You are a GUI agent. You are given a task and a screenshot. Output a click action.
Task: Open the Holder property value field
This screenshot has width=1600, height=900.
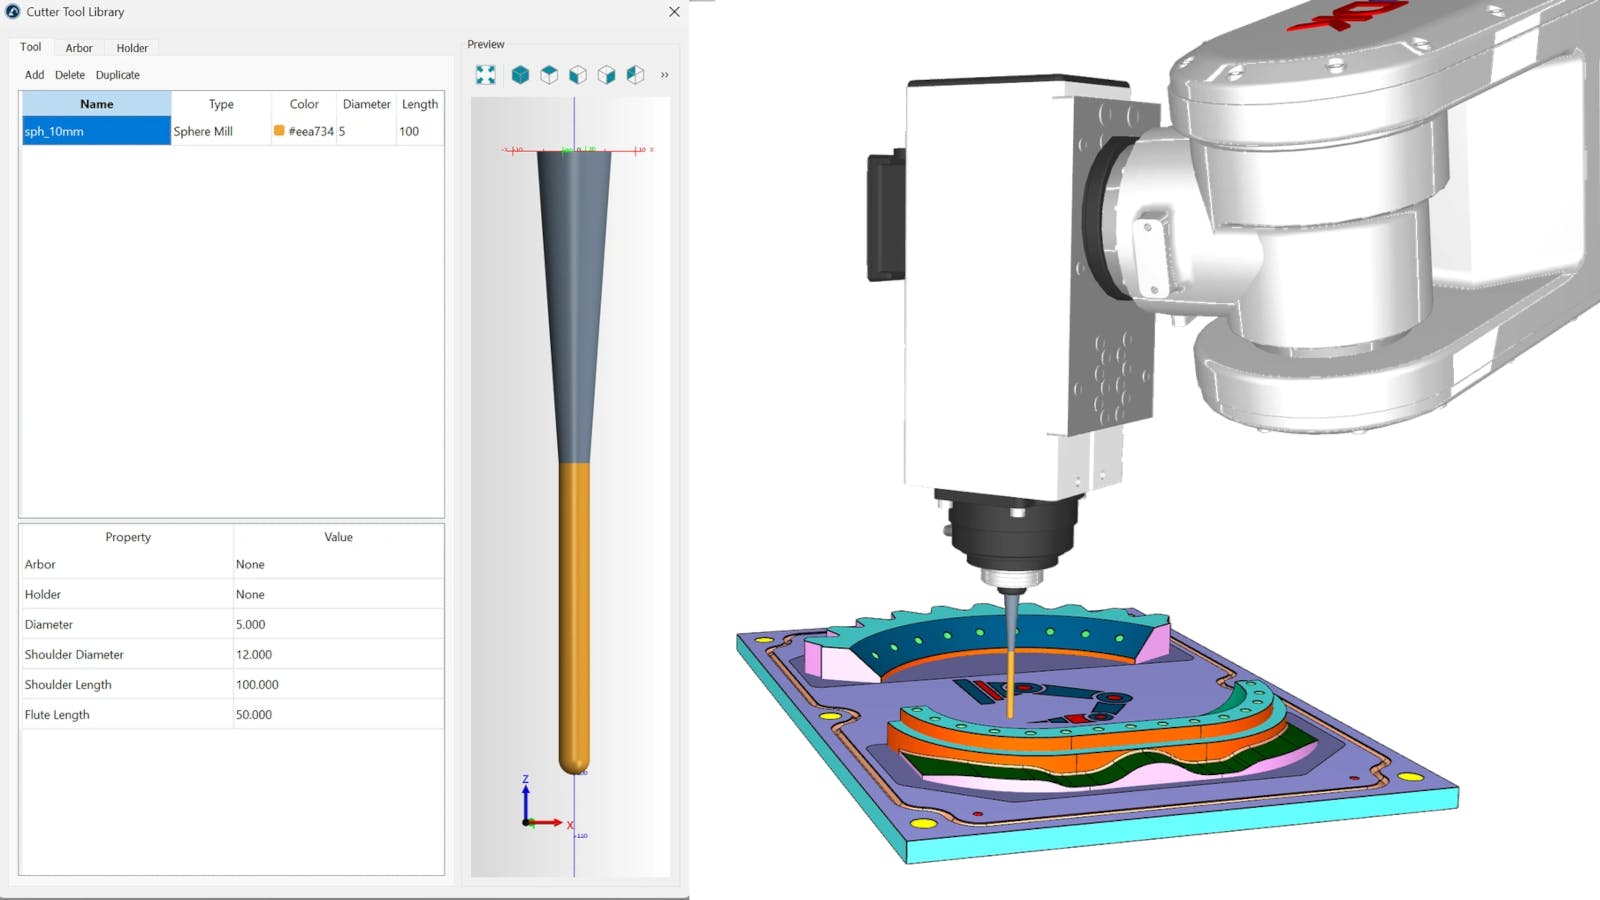(x=338, y=595)
